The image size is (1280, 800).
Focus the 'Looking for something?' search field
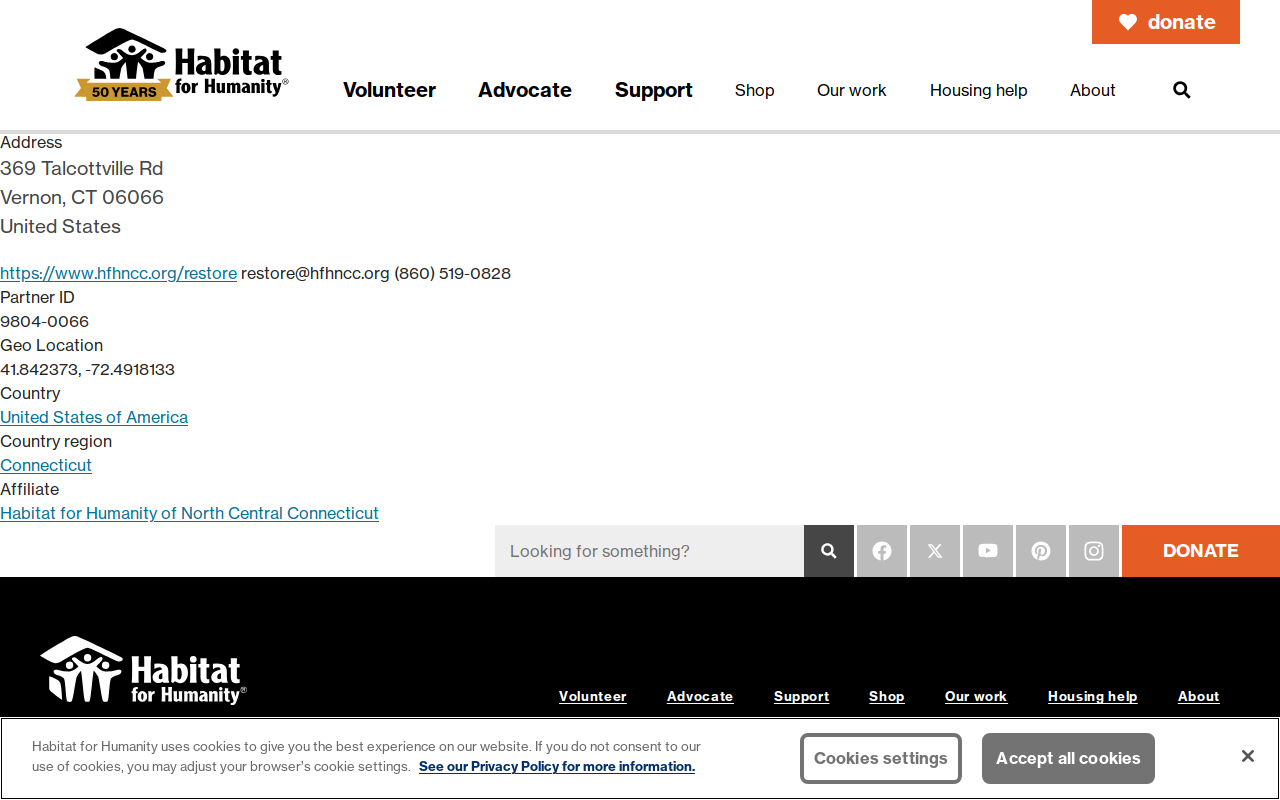pos(649,551)
